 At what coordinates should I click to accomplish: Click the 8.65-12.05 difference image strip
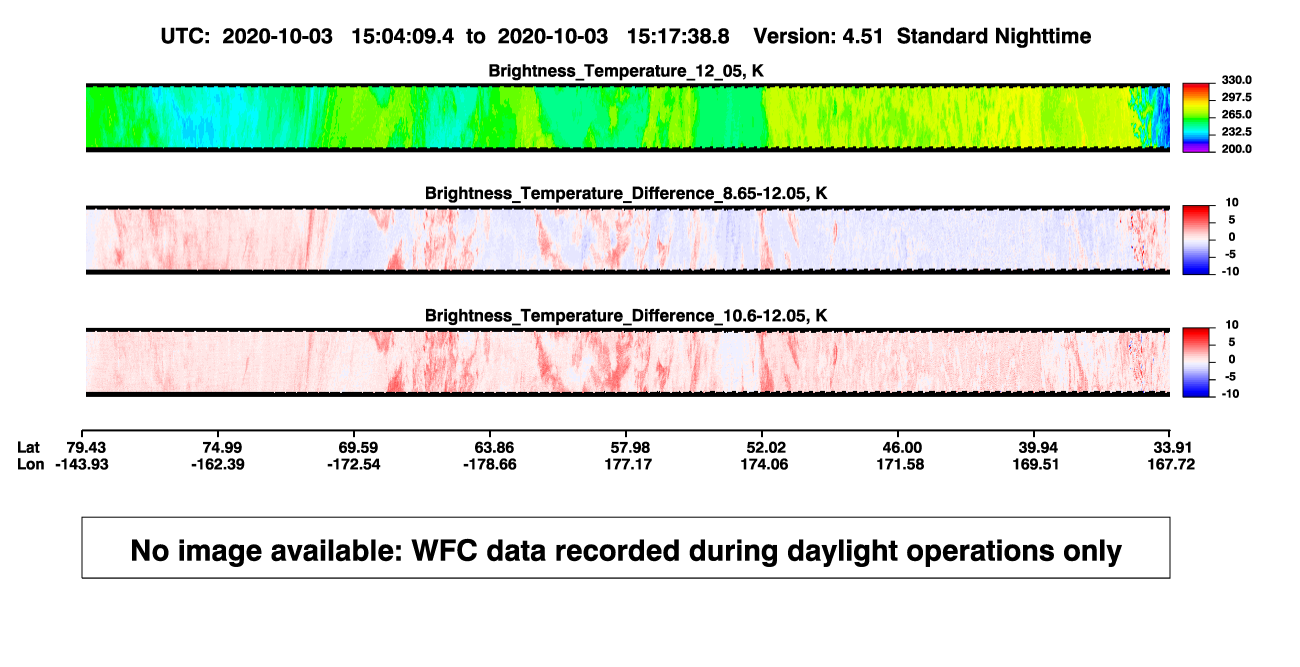[627, 239]
